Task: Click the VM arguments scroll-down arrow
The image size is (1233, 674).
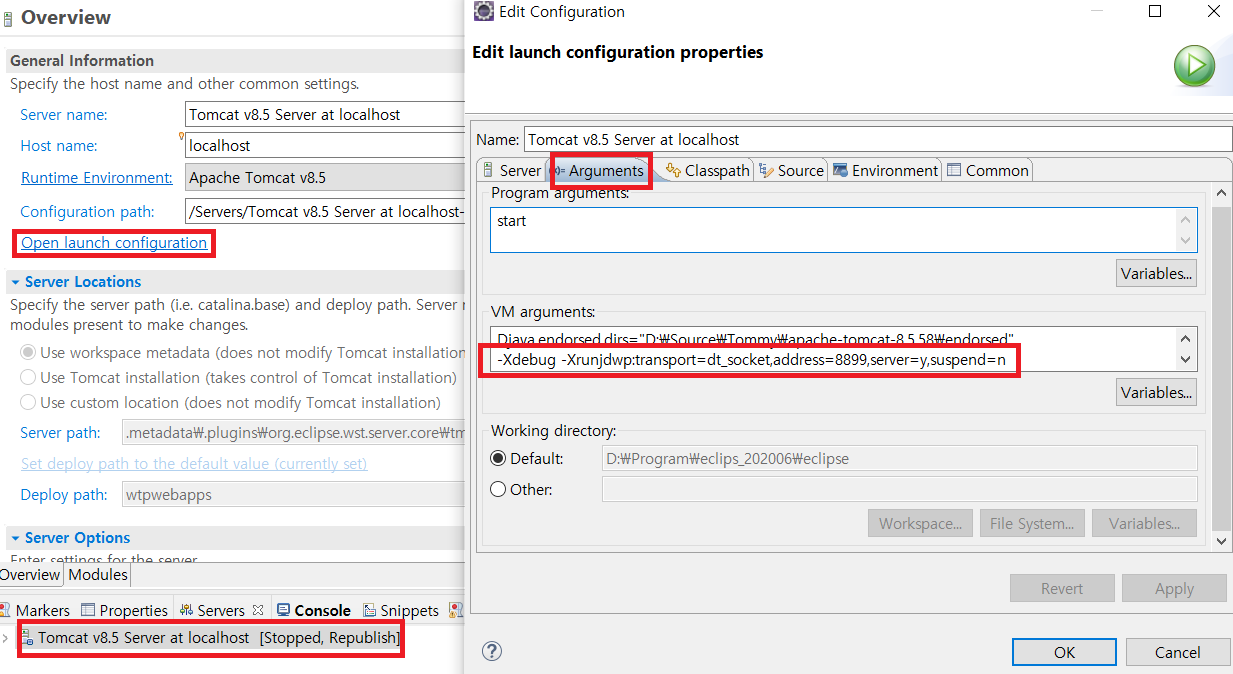Action: pos(1186,359)
